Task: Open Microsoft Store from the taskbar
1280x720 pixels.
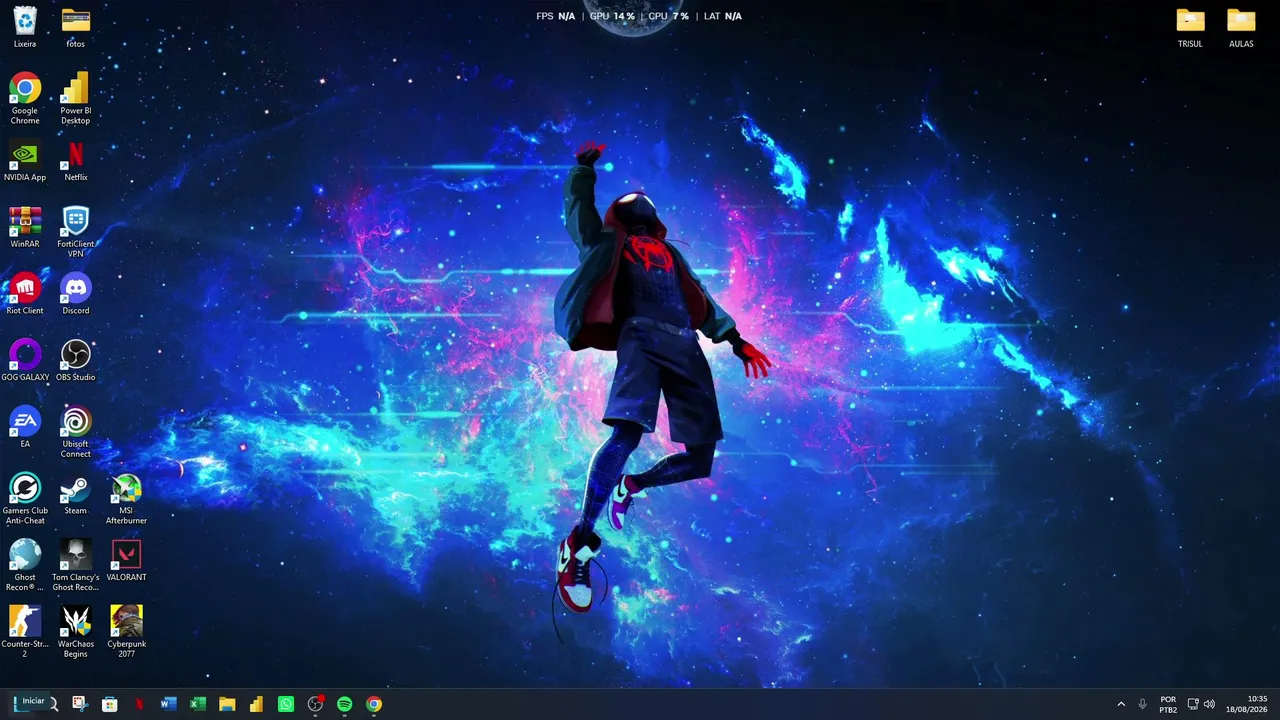Action: click(109, 704)
